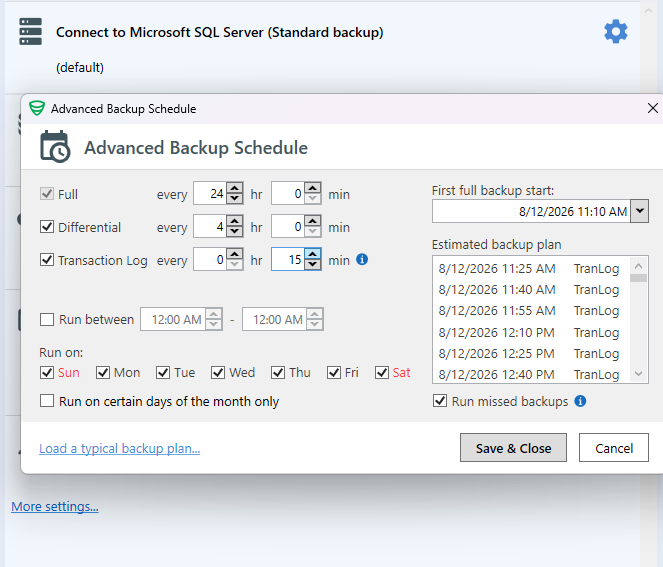Open settings gear for SQL Server connection
Screen dimensions: 663x567
[616, 32]
